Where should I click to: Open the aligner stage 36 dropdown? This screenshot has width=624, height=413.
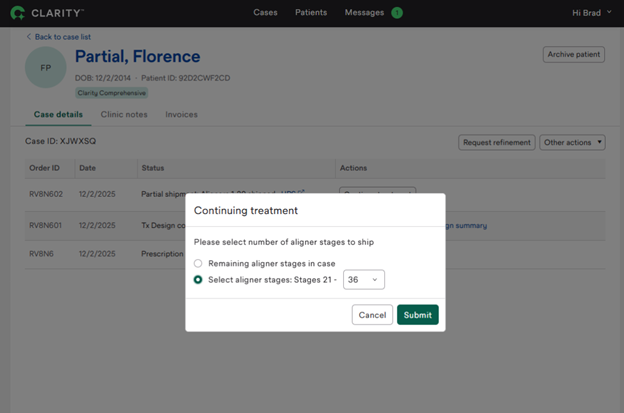[363, 280]
